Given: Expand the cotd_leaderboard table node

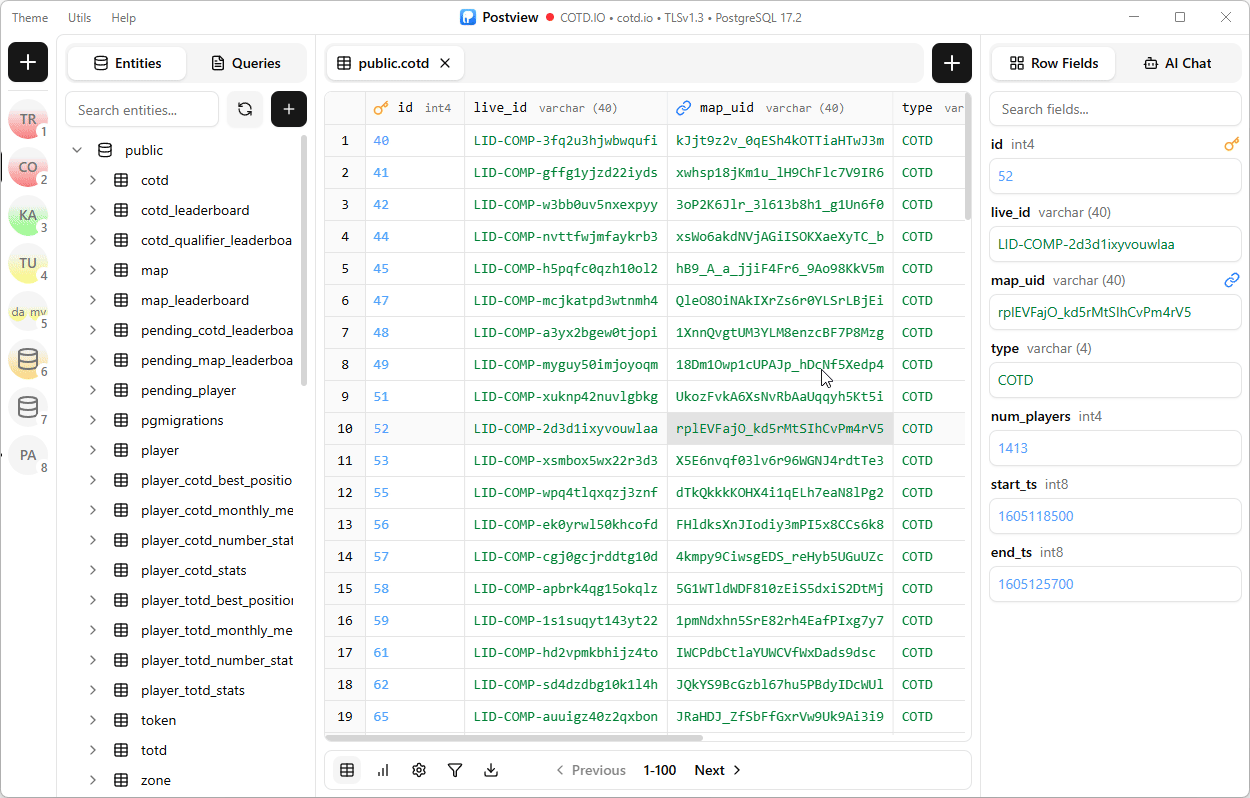Looking at the screenshot, I should [93, 210].
